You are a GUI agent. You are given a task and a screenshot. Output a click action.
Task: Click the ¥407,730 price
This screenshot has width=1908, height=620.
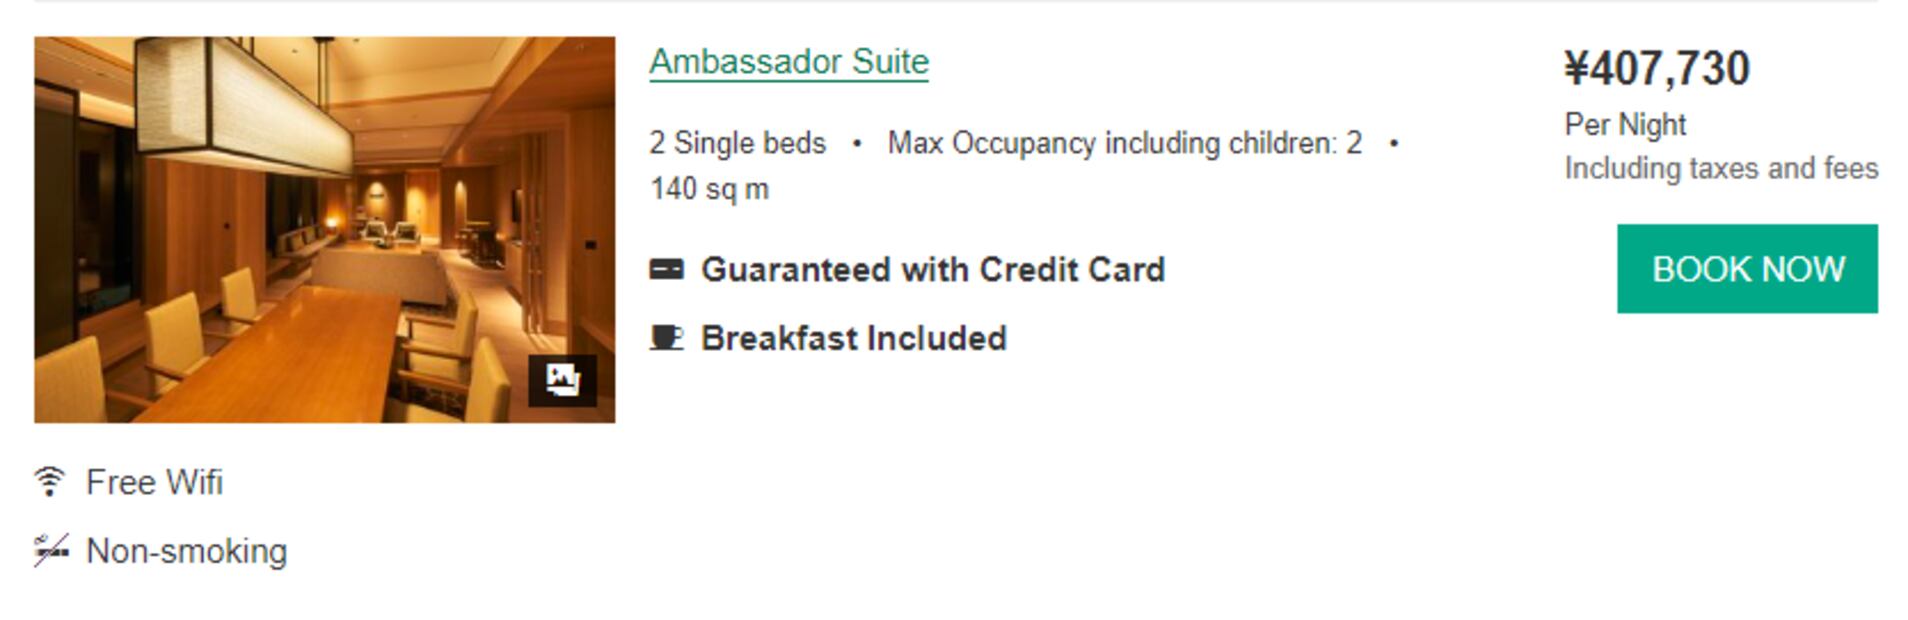tap(1657, 69)
